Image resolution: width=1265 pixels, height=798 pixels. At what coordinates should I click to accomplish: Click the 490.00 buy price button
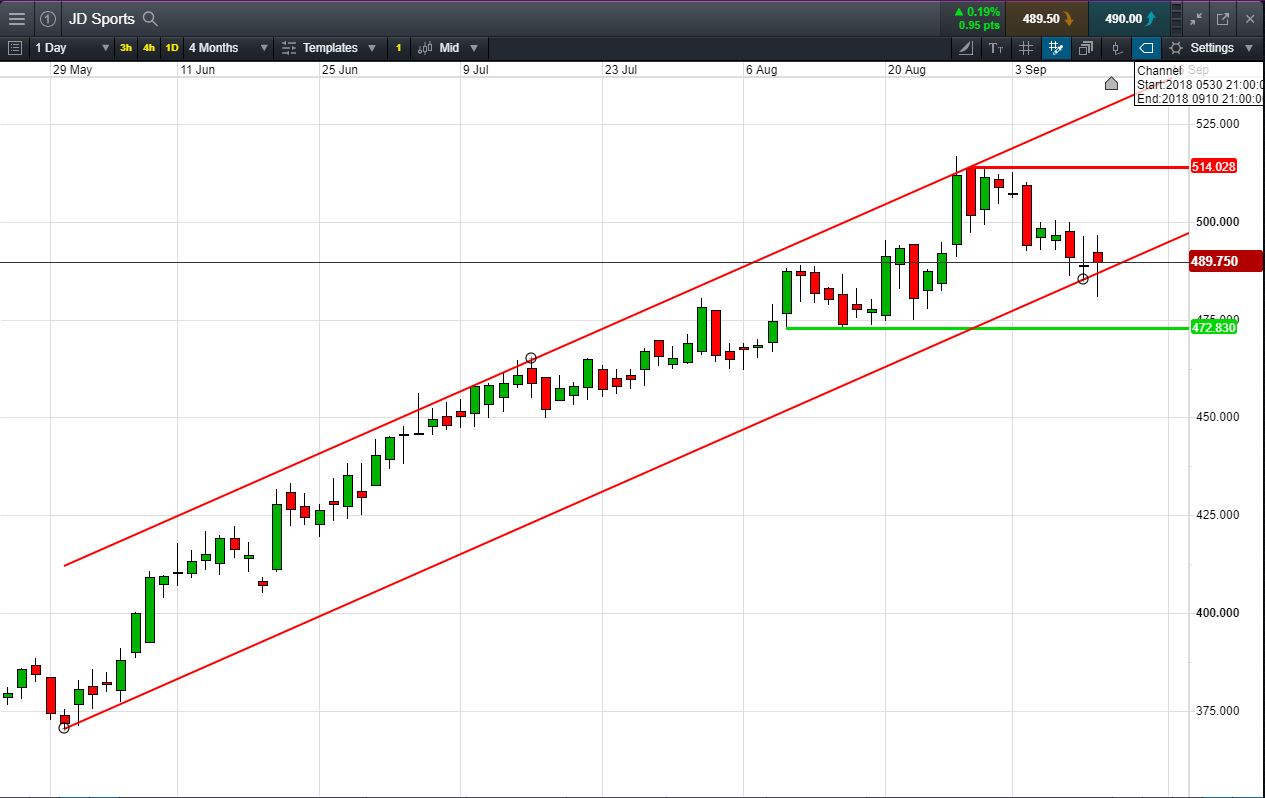coord(1130,18)
